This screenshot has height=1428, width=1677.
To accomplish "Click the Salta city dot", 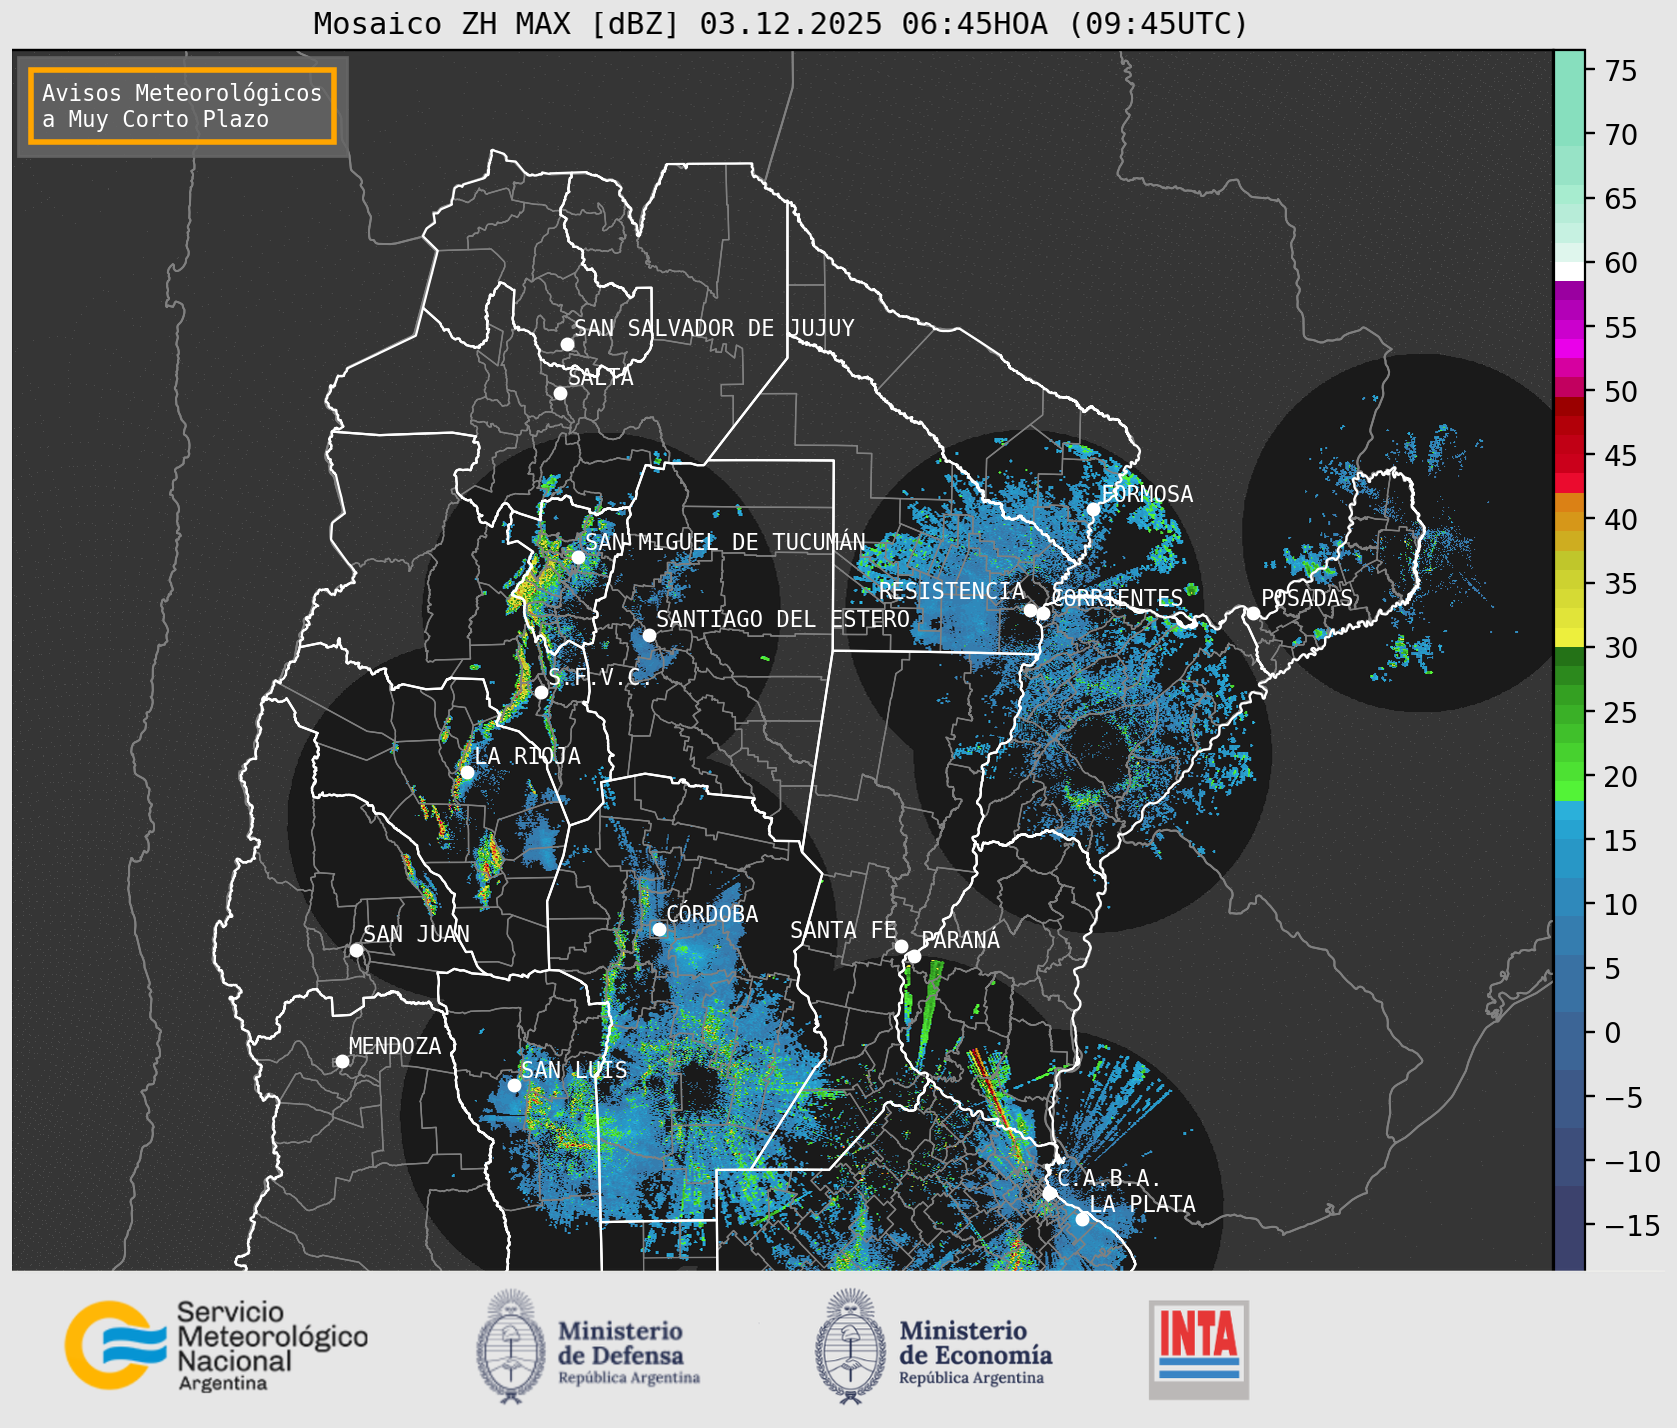I will (x=561, y=393).
